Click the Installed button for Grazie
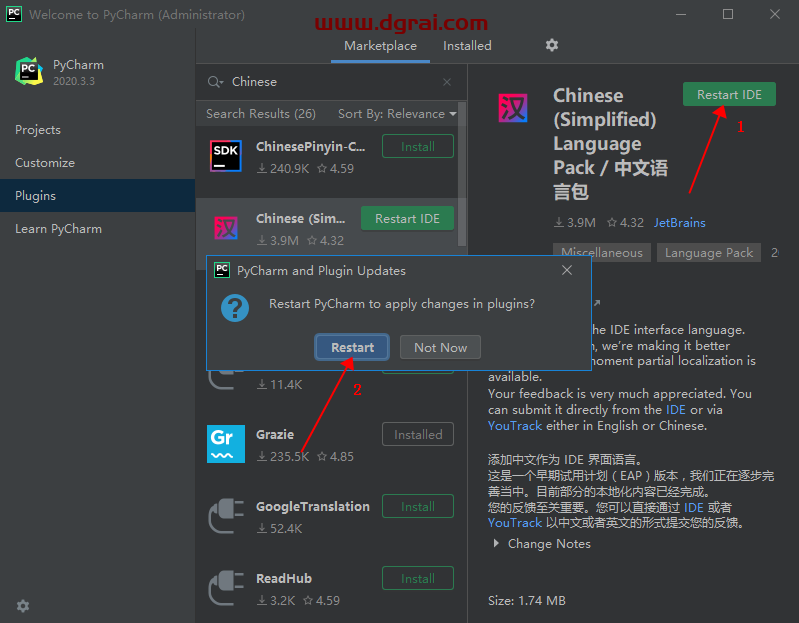 point(418,435)
